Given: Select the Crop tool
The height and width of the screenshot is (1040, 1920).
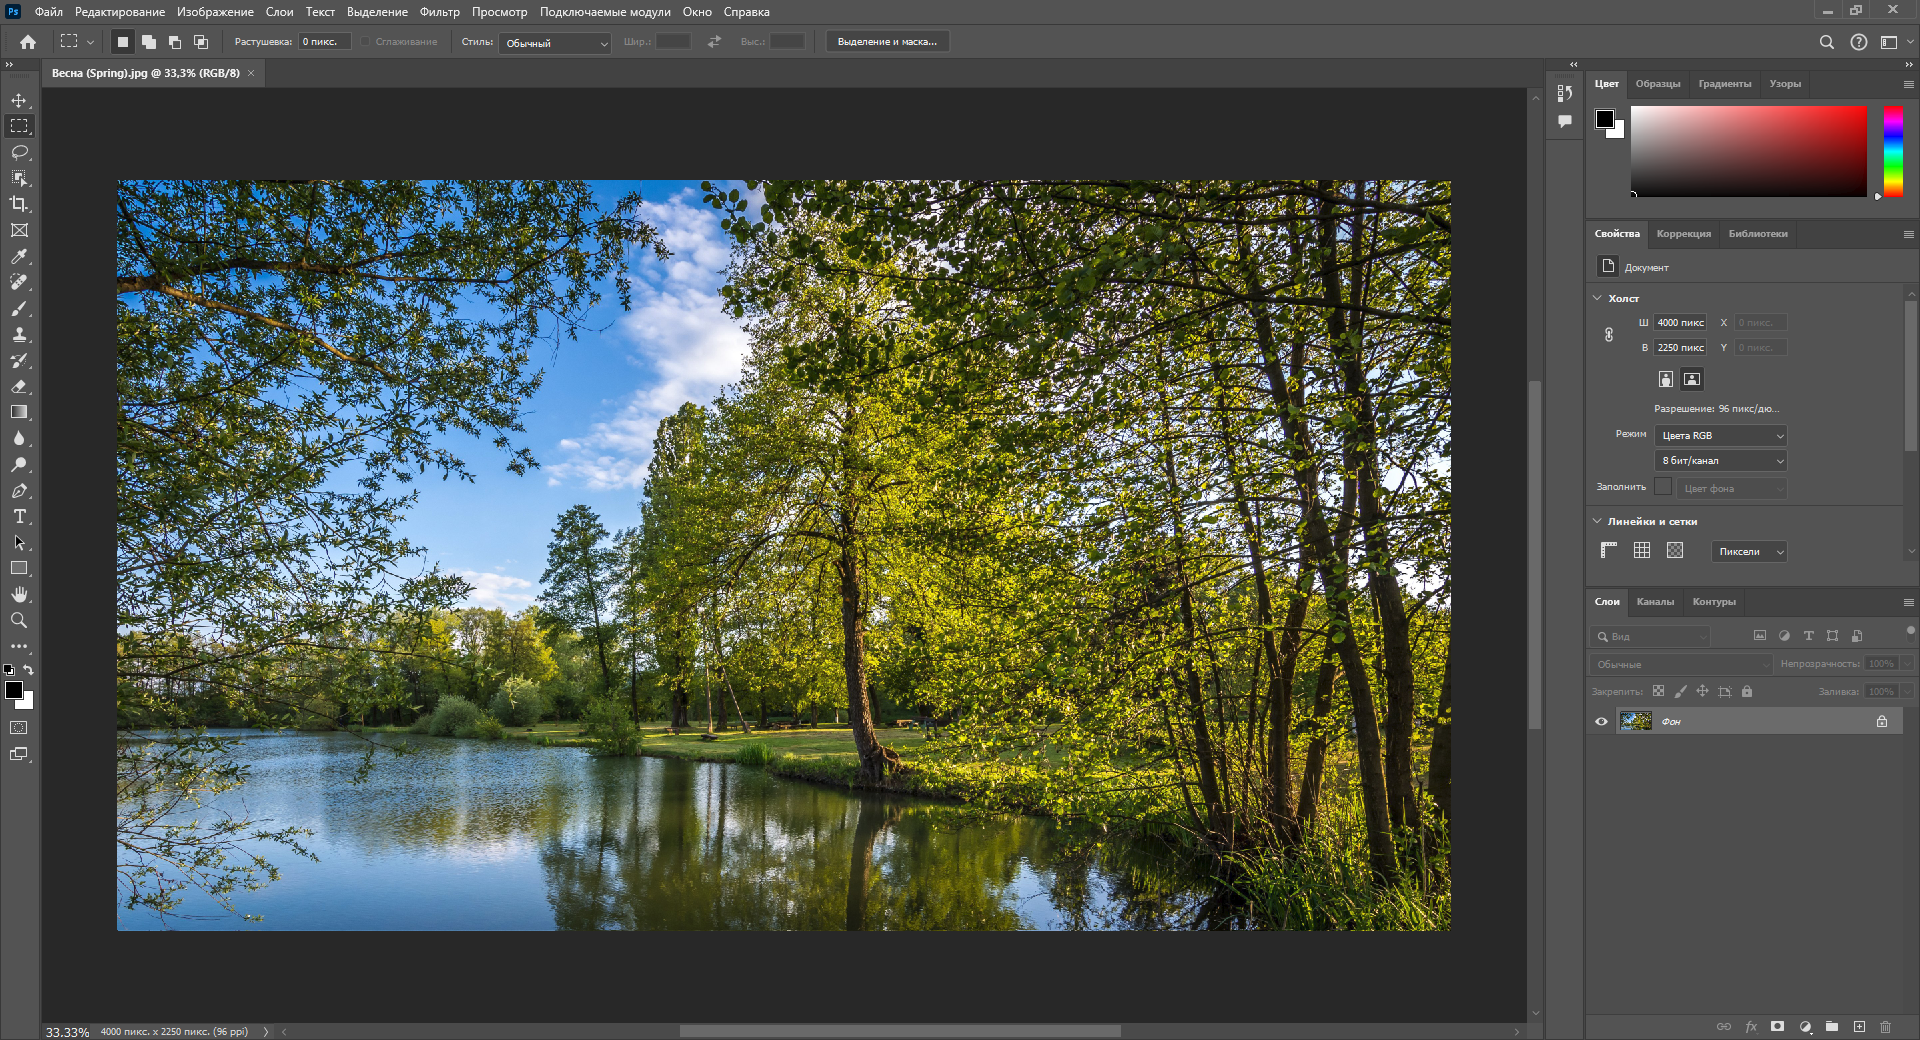Looking at the screenshot, I should coord(19,204).
